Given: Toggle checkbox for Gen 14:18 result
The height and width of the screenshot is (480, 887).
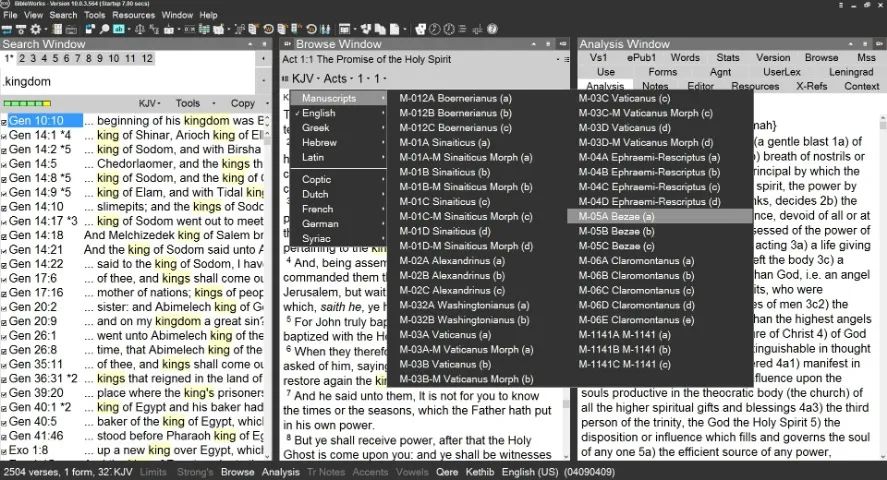Looking at the screenshot, I should point(4,236).
